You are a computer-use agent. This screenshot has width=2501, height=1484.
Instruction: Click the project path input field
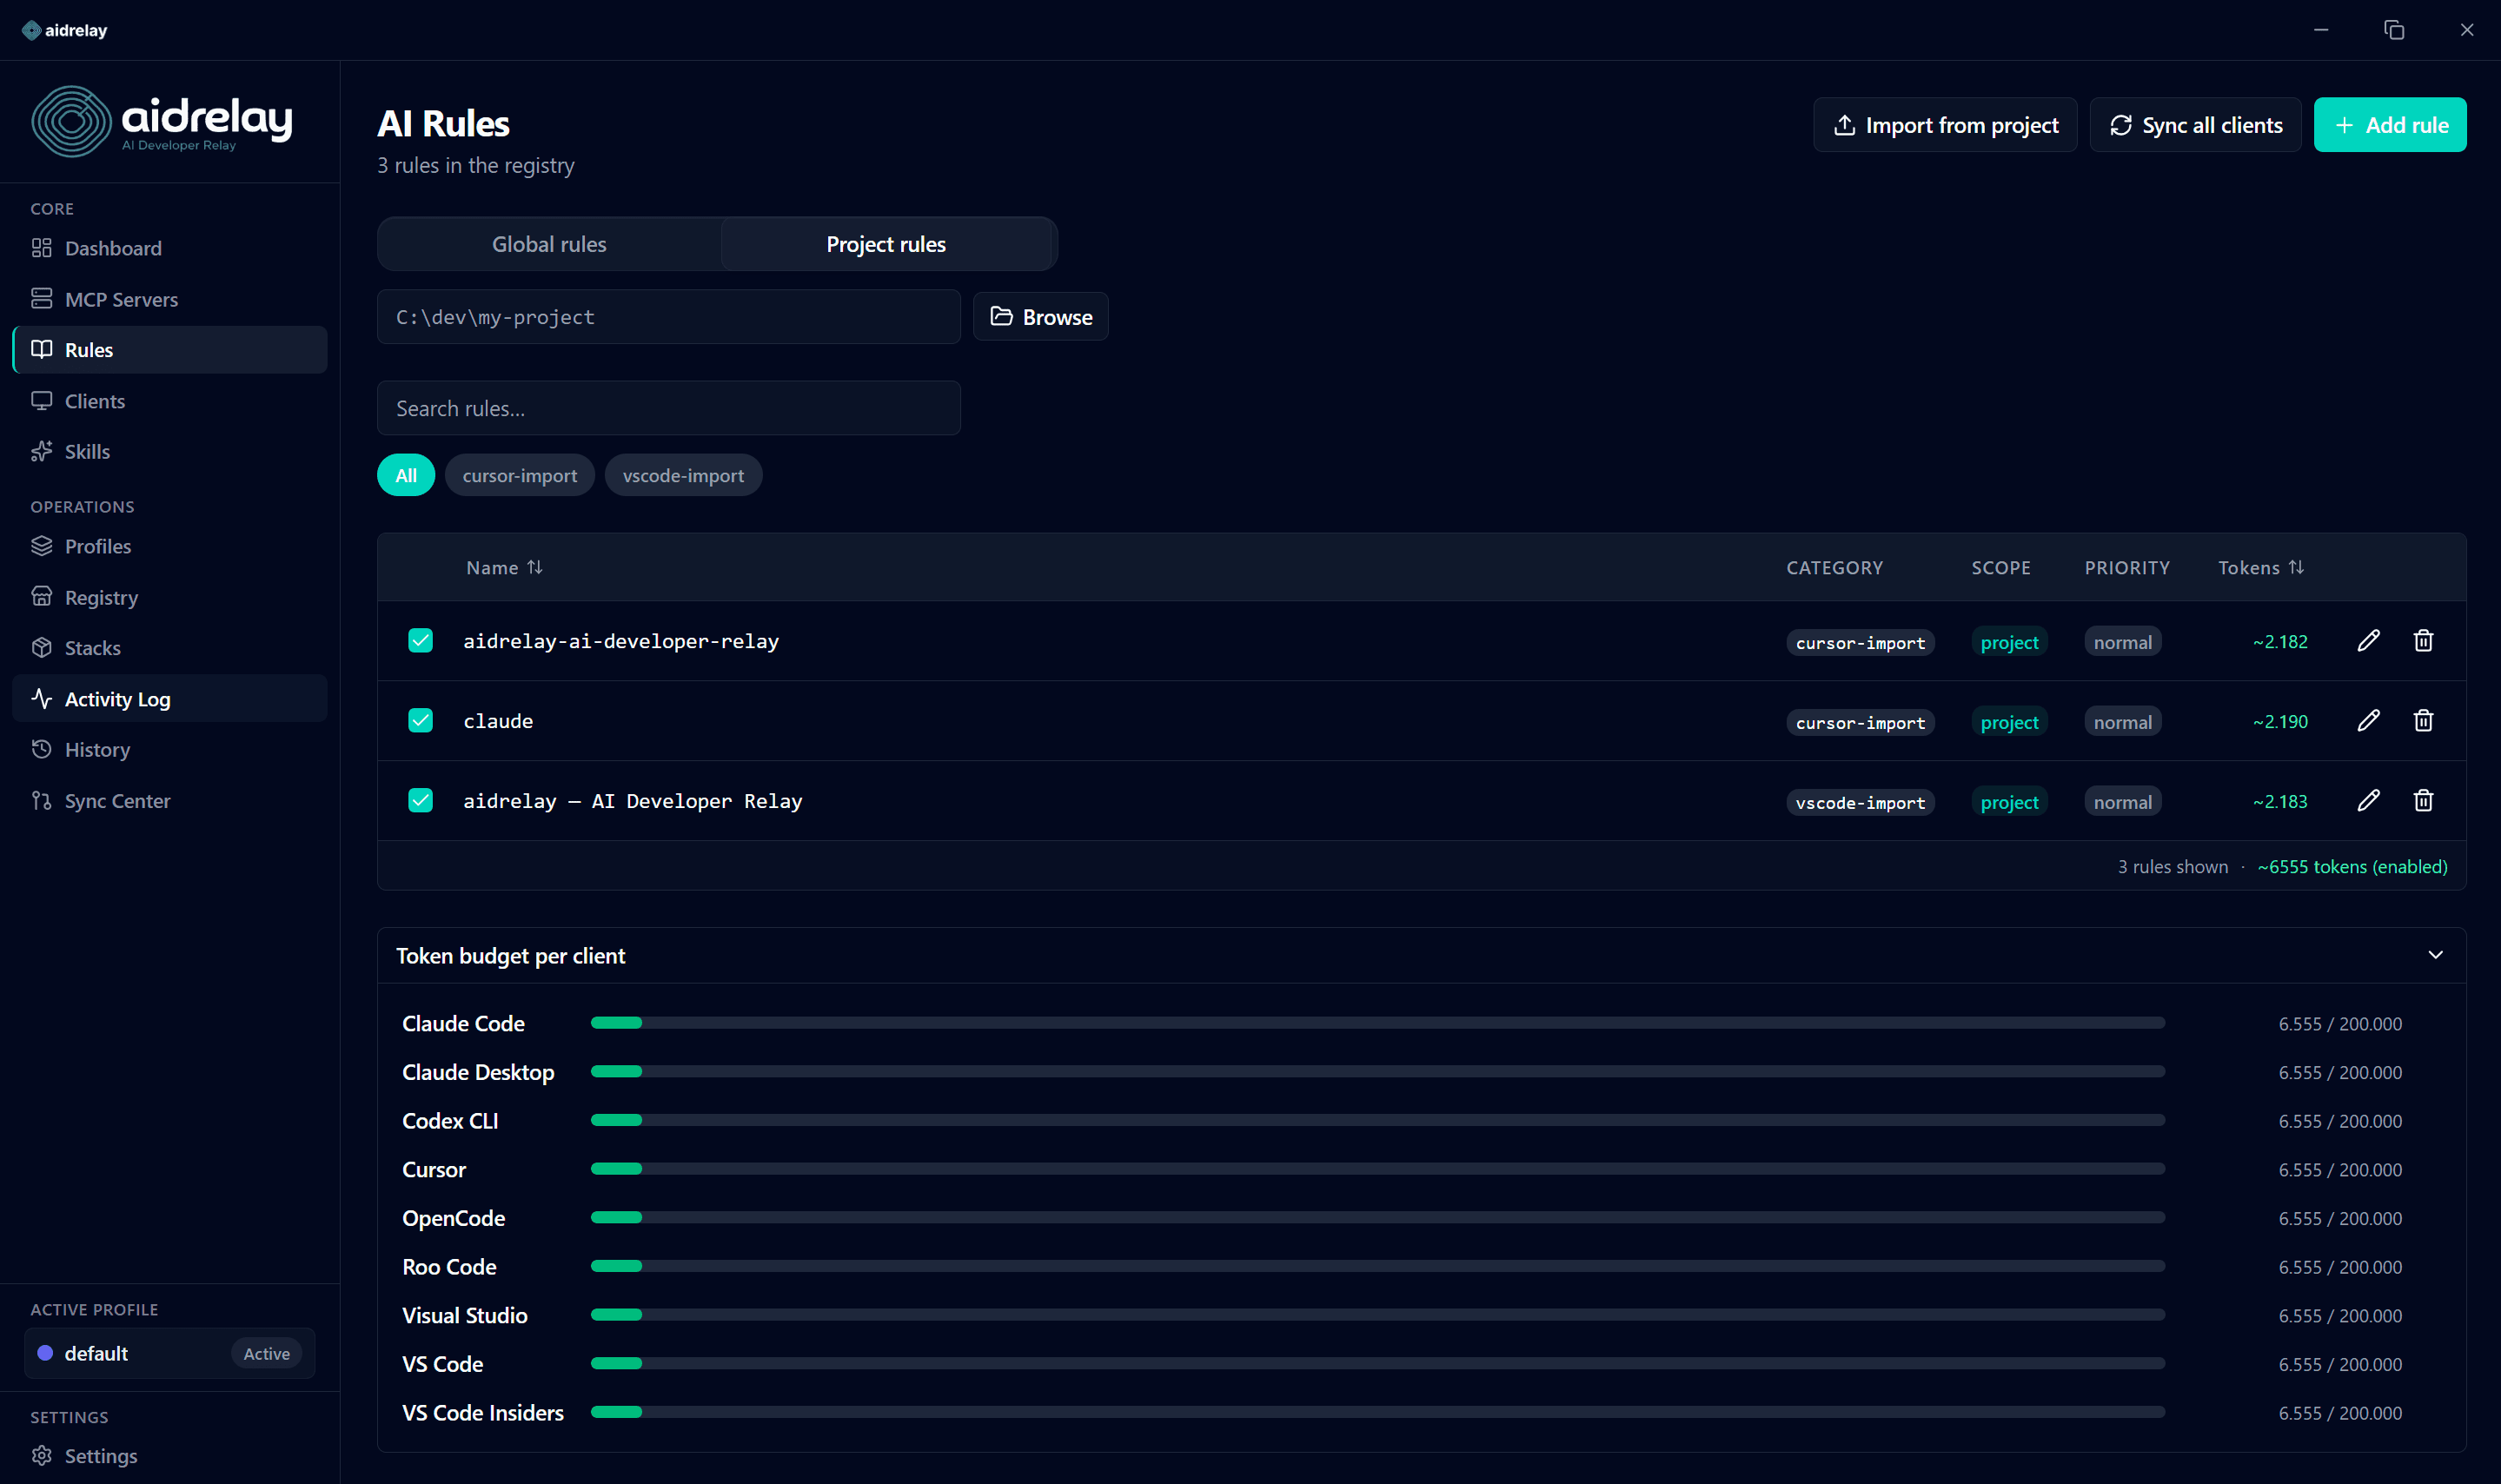coord(668,317)
